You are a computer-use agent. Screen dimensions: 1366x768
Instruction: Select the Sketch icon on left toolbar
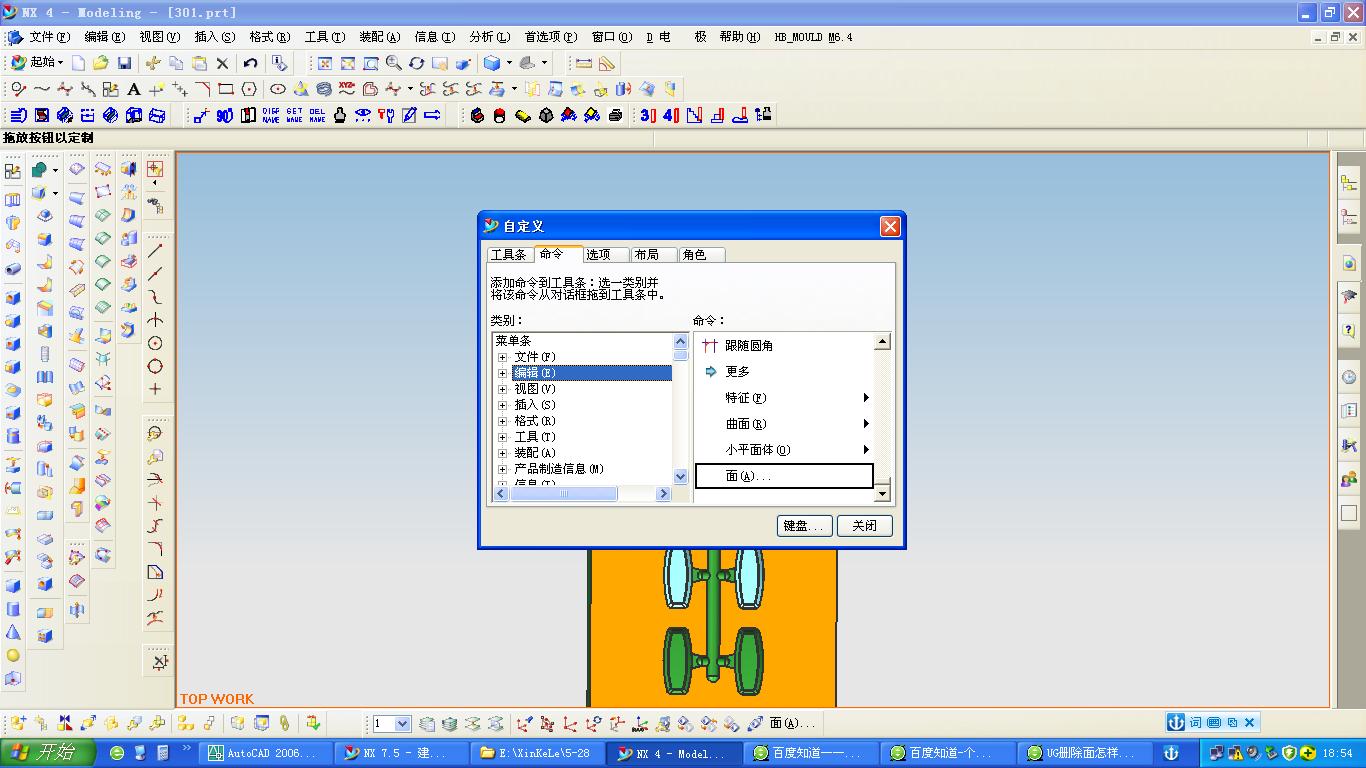click(13, 171)
